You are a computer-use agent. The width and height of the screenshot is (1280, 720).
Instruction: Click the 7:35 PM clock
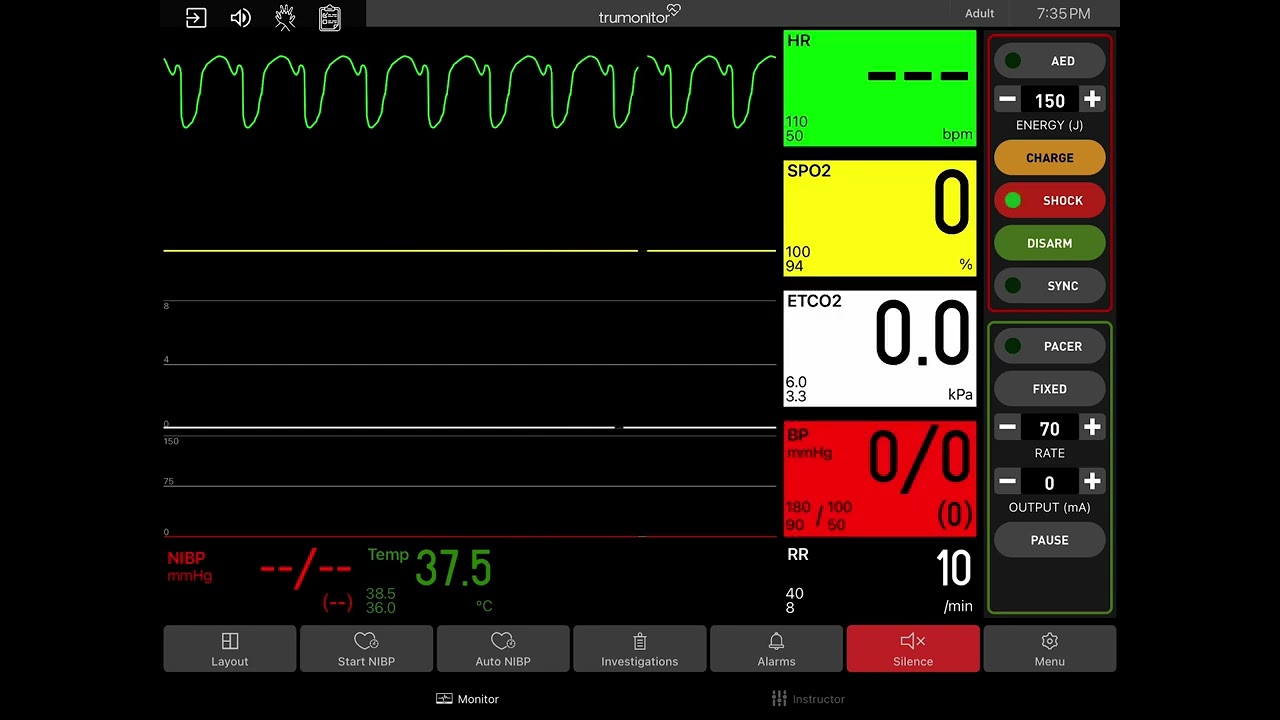click(1064, 13)
